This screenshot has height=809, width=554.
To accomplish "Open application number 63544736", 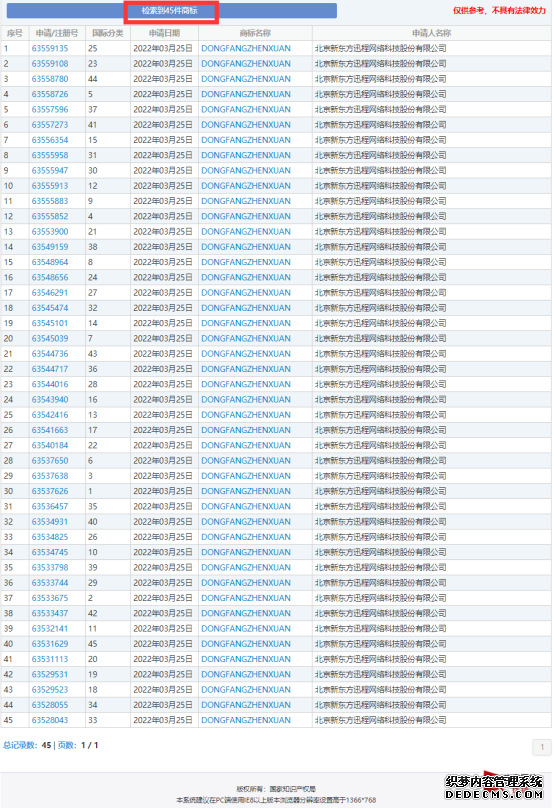I will pyautogui.click(x=50, y=354).
